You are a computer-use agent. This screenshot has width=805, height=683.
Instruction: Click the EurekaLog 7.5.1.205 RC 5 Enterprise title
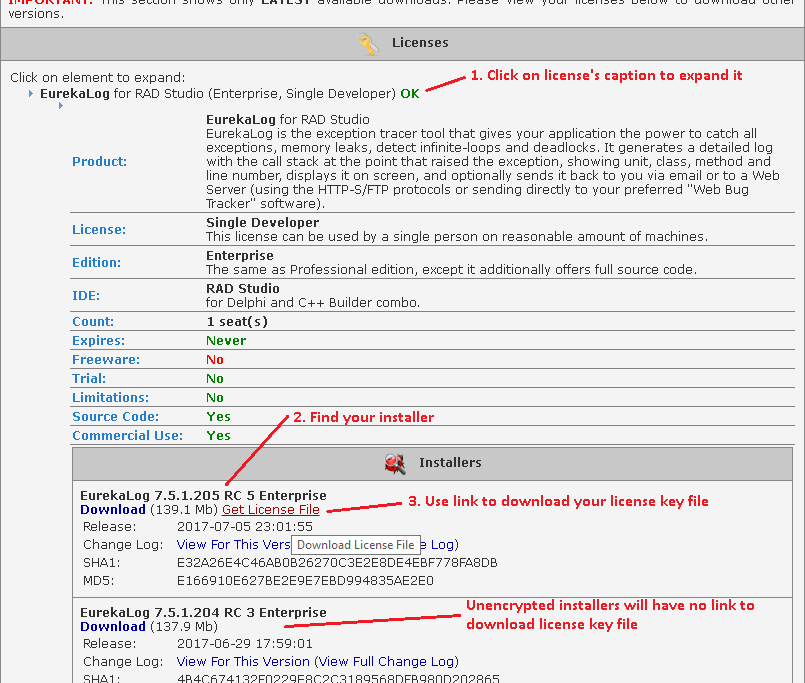pos(203,496)
